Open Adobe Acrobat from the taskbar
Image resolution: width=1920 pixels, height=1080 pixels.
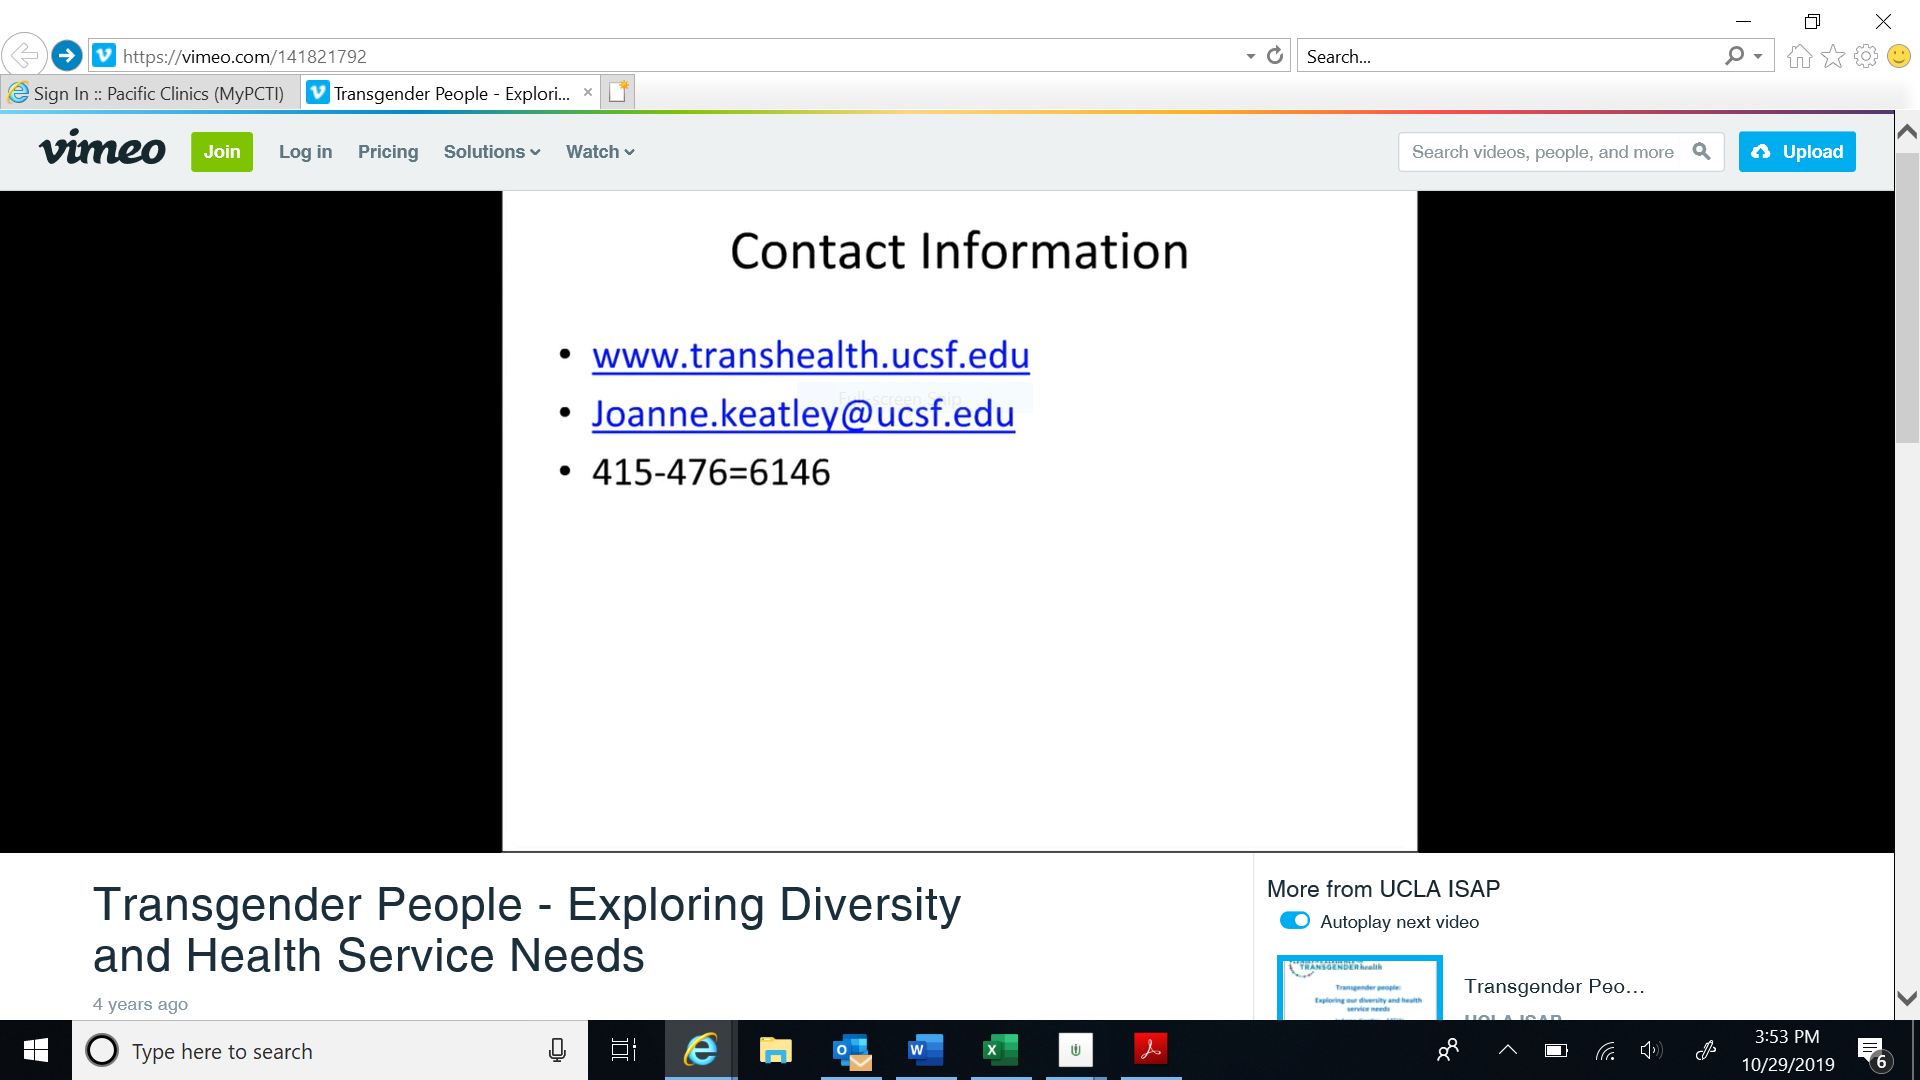[x=1150, y=1050]
